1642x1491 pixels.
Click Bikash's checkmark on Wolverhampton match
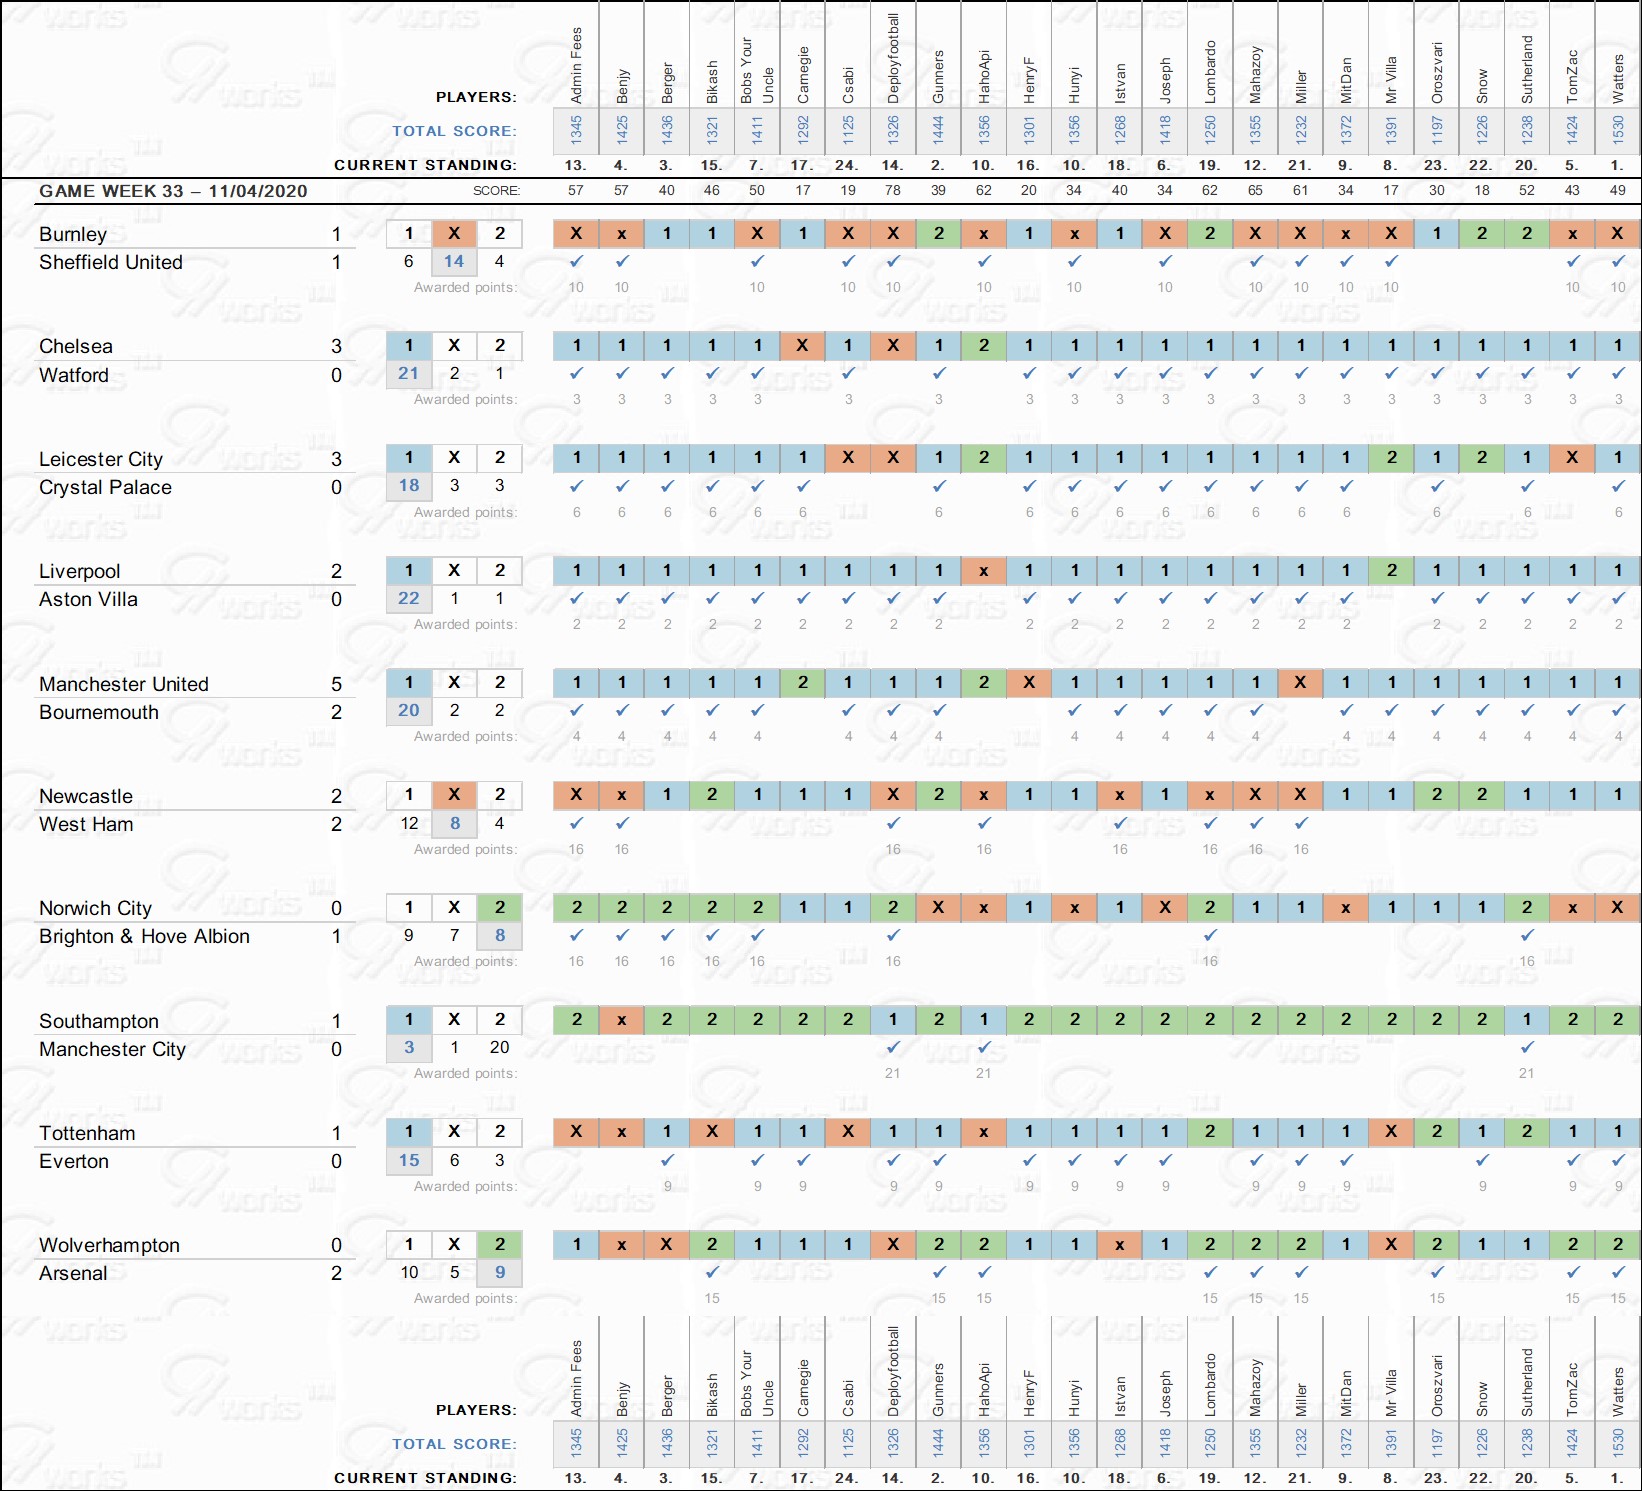[x=712, y=1272]
